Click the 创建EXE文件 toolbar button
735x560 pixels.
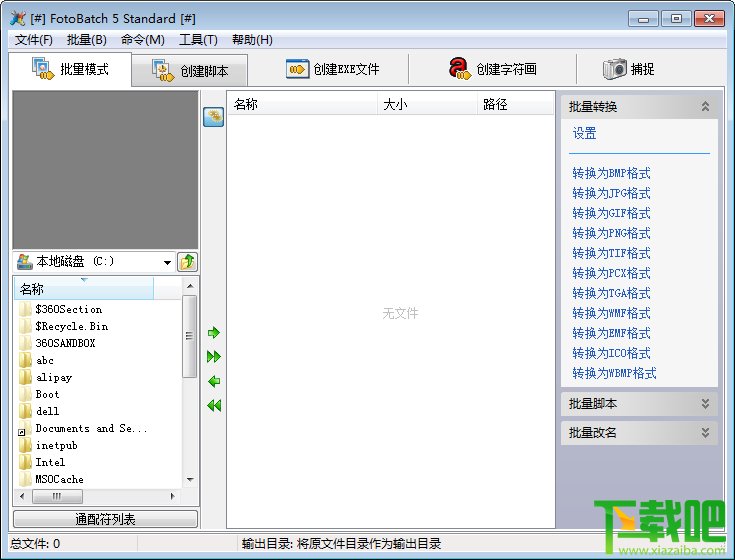point(332,69)
